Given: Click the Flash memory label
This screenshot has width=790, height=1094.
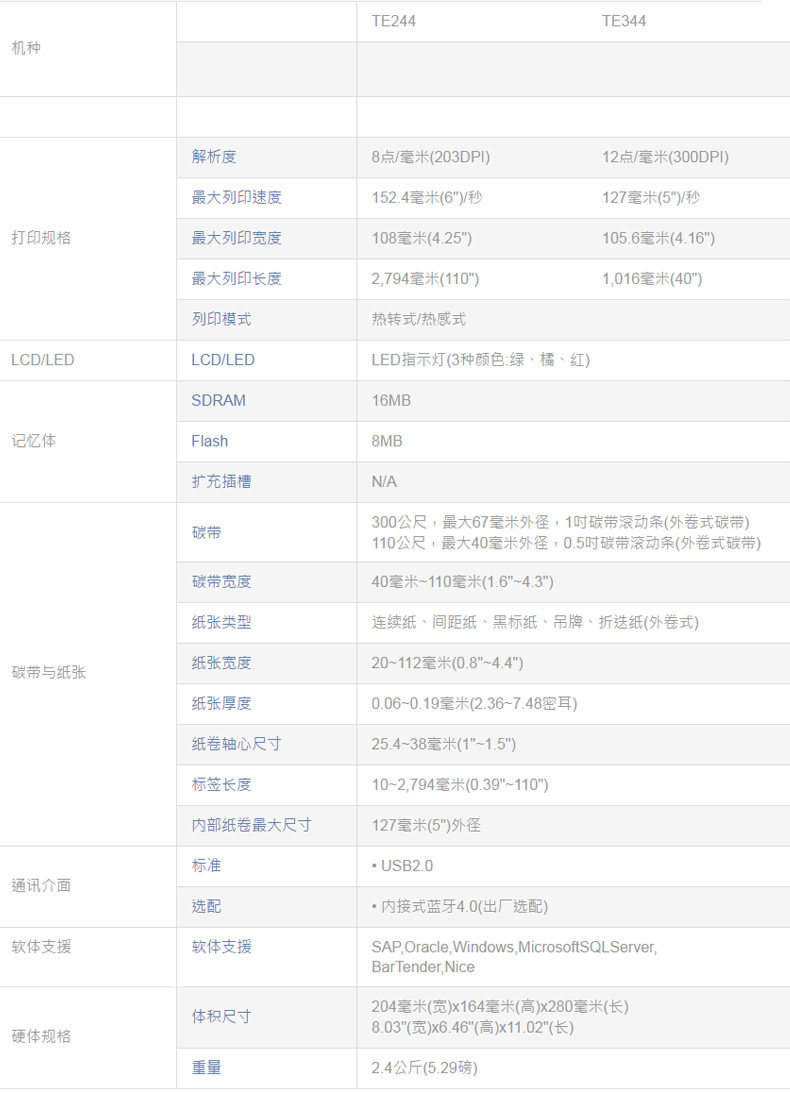Looking at the screenshot, I should point(209,441).
